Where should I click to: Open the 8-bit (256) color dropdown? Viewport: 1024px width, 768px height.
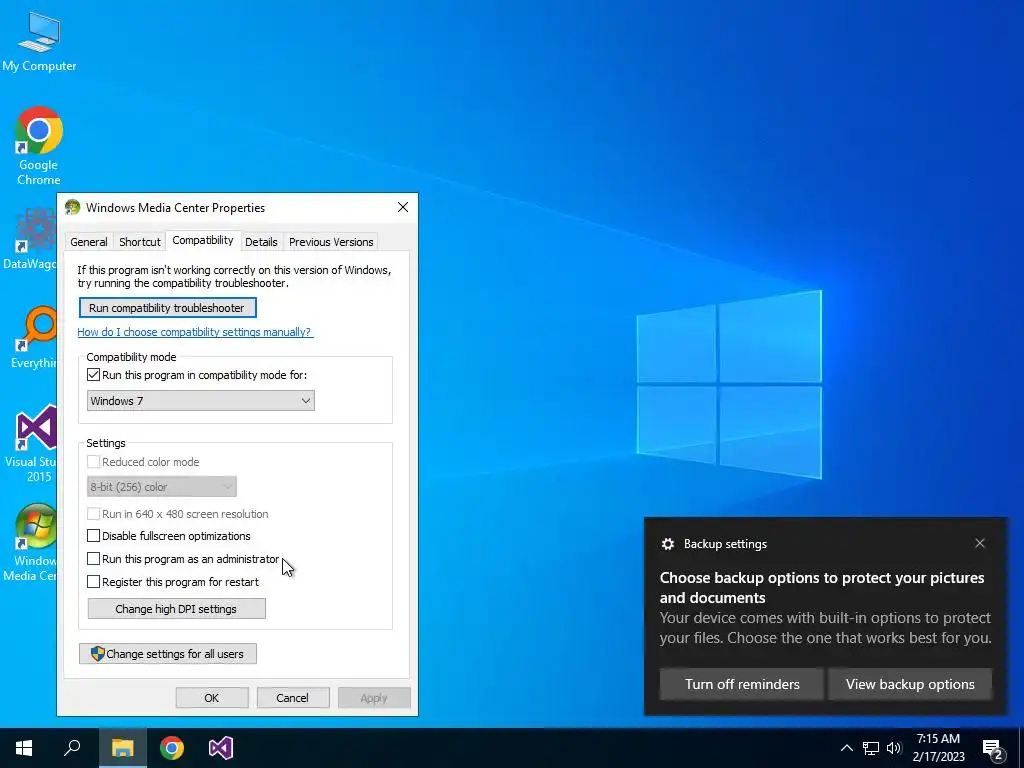(x=161, y=487)
